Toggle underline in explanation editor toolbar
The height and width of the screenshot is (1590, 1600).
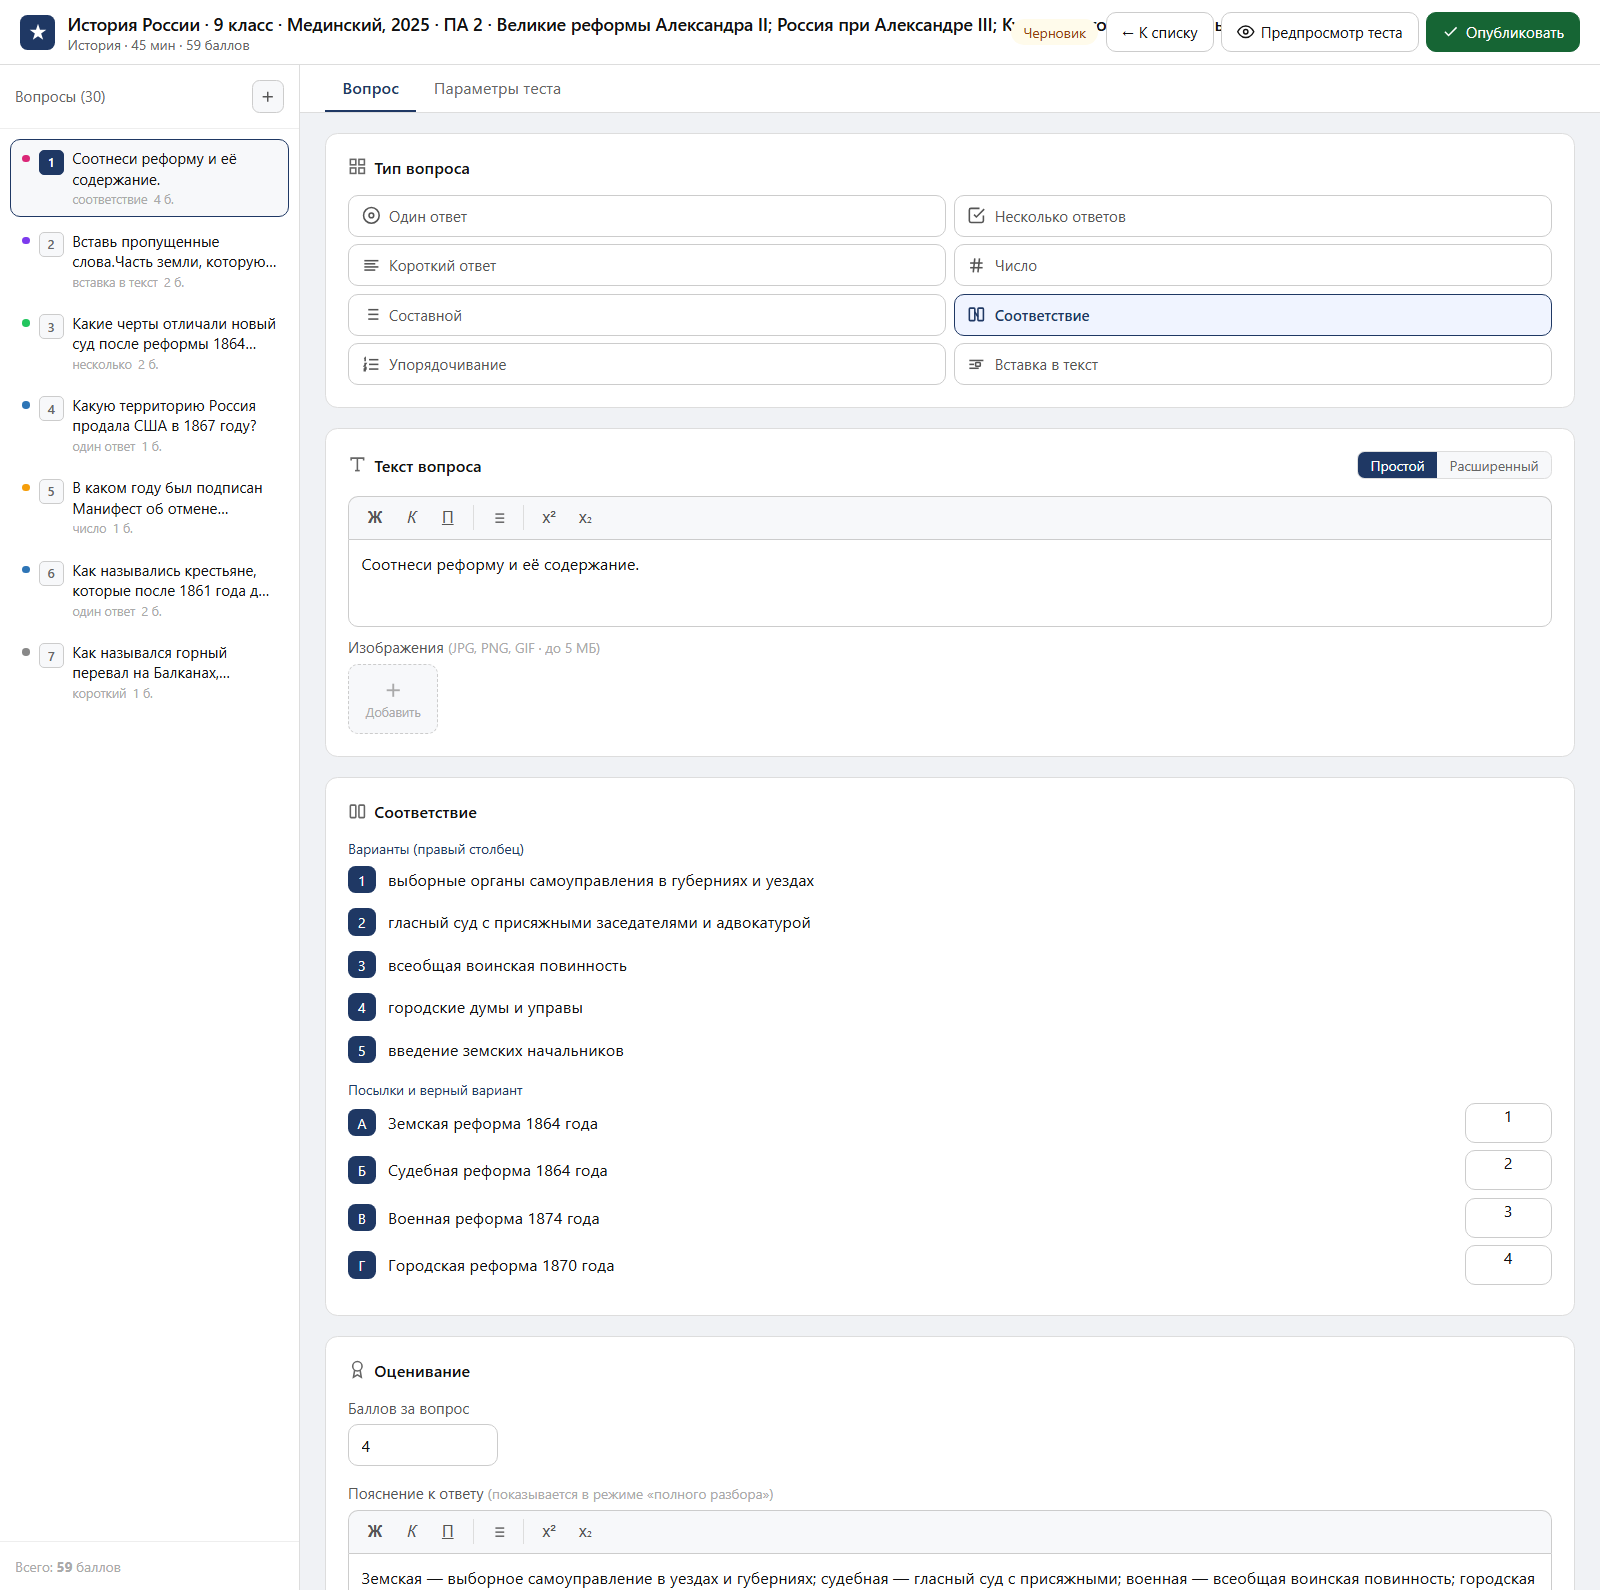coord(448,1532)
